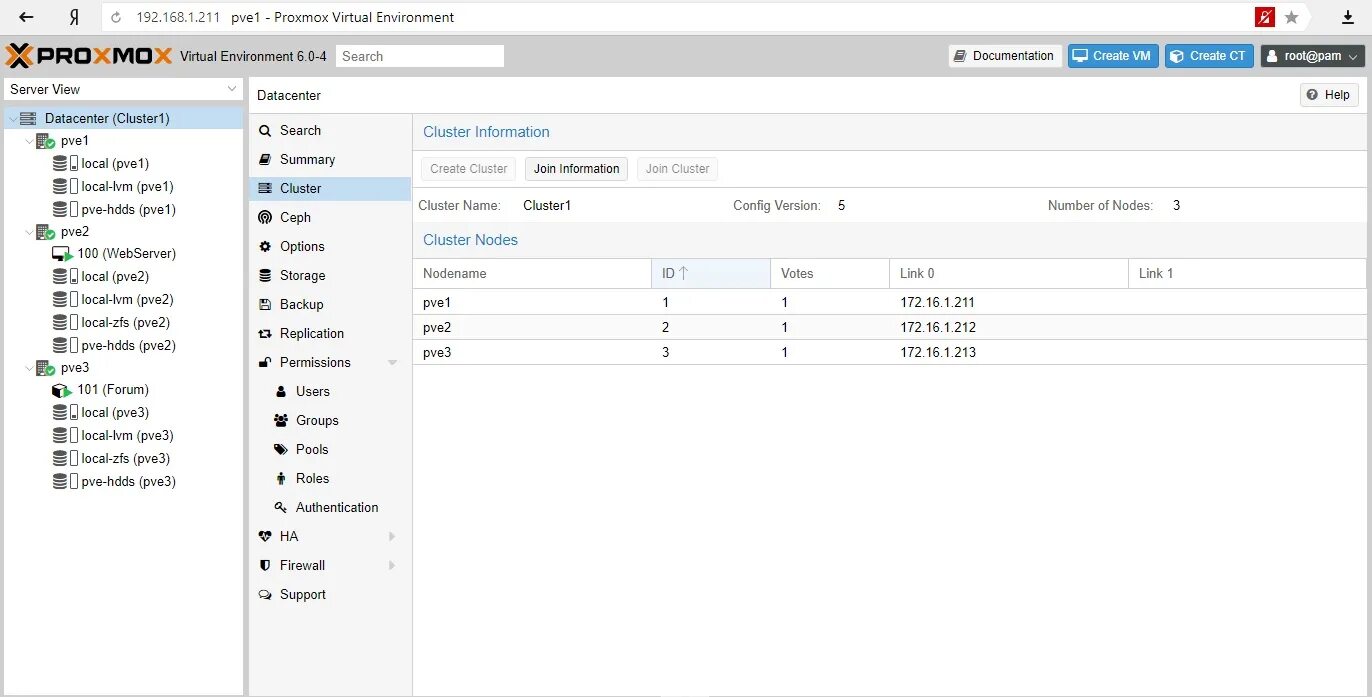This screenshot has height=697, width=1372.
Task: Click the browser reload icon
Action: [x=116, y=17]
